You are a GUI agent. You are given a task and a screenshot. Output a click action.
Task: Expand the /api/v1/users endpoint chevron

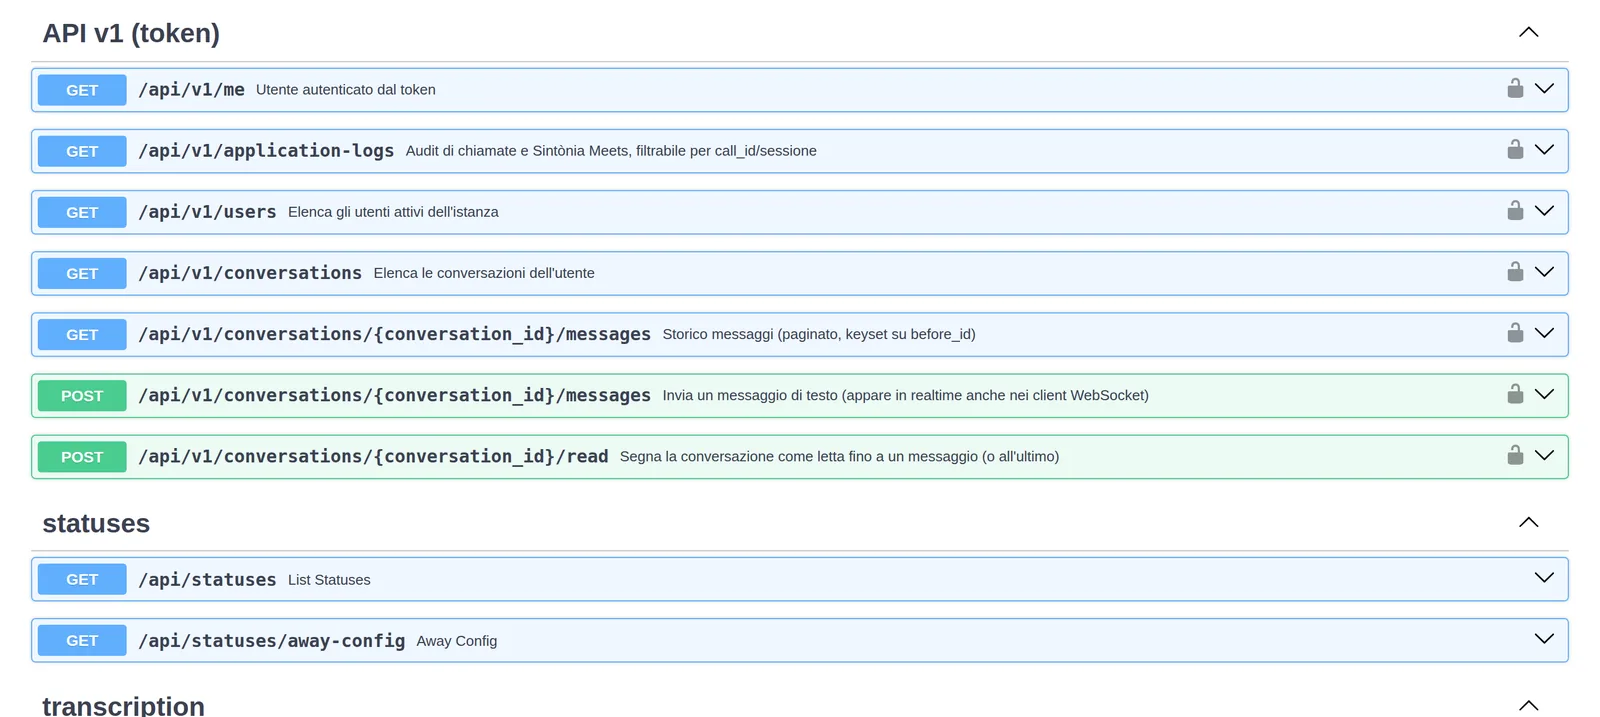pos(1544,210)
